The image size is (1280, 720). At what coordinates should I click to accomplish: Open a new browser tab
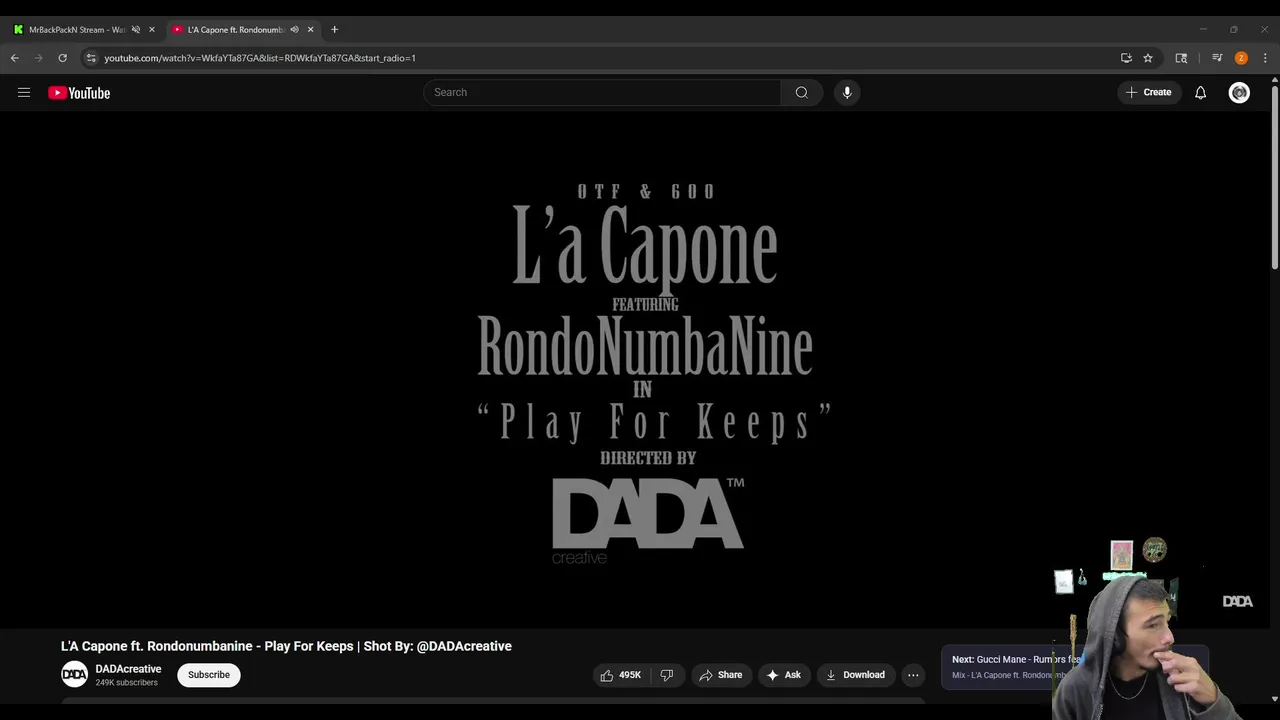[334, 30]
